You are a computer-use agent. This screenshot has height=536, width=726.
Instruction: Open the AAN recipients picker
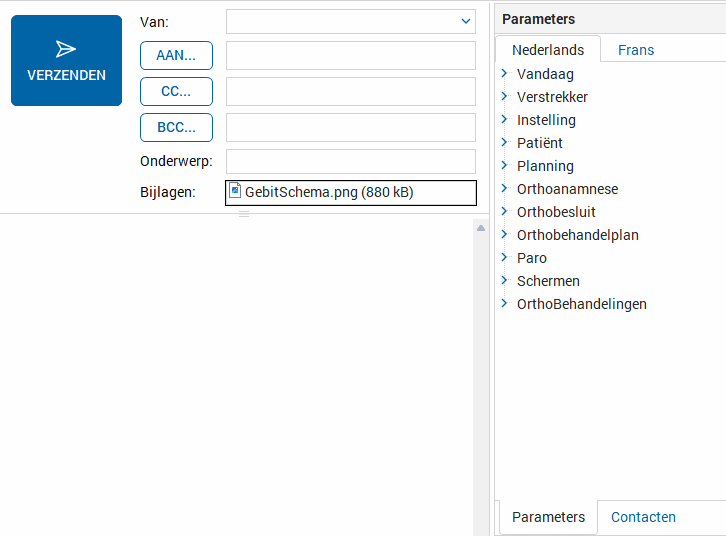(x=176, y=56)
